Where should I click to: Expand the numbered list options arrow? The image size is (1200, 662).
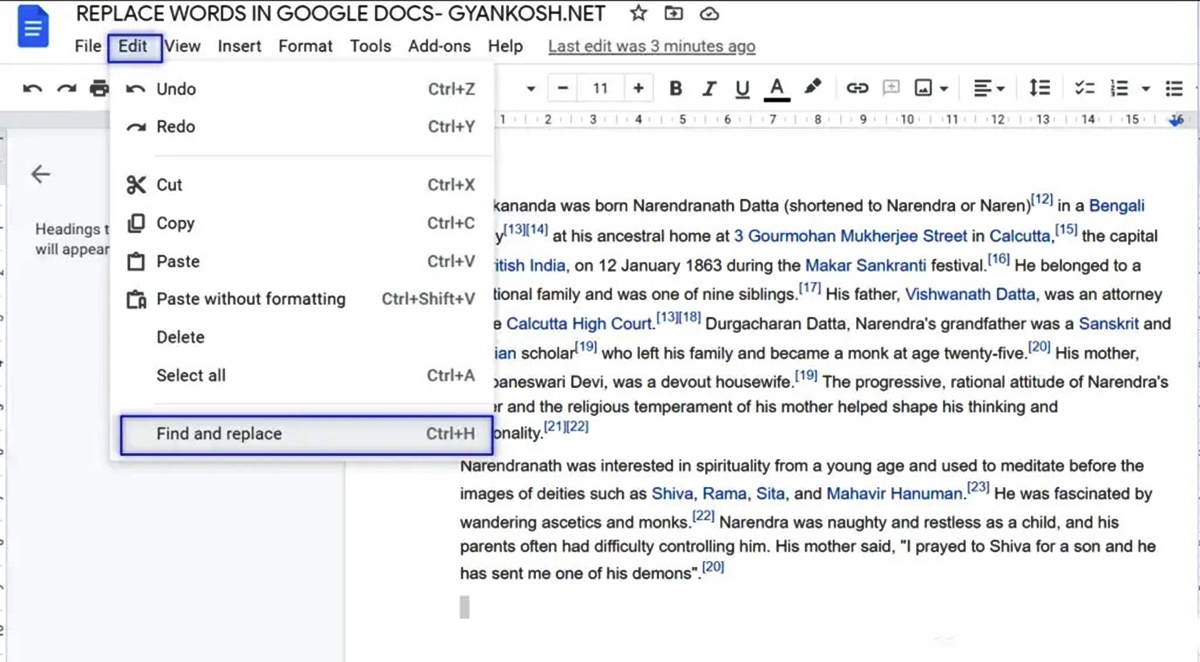click(1146, 88)
